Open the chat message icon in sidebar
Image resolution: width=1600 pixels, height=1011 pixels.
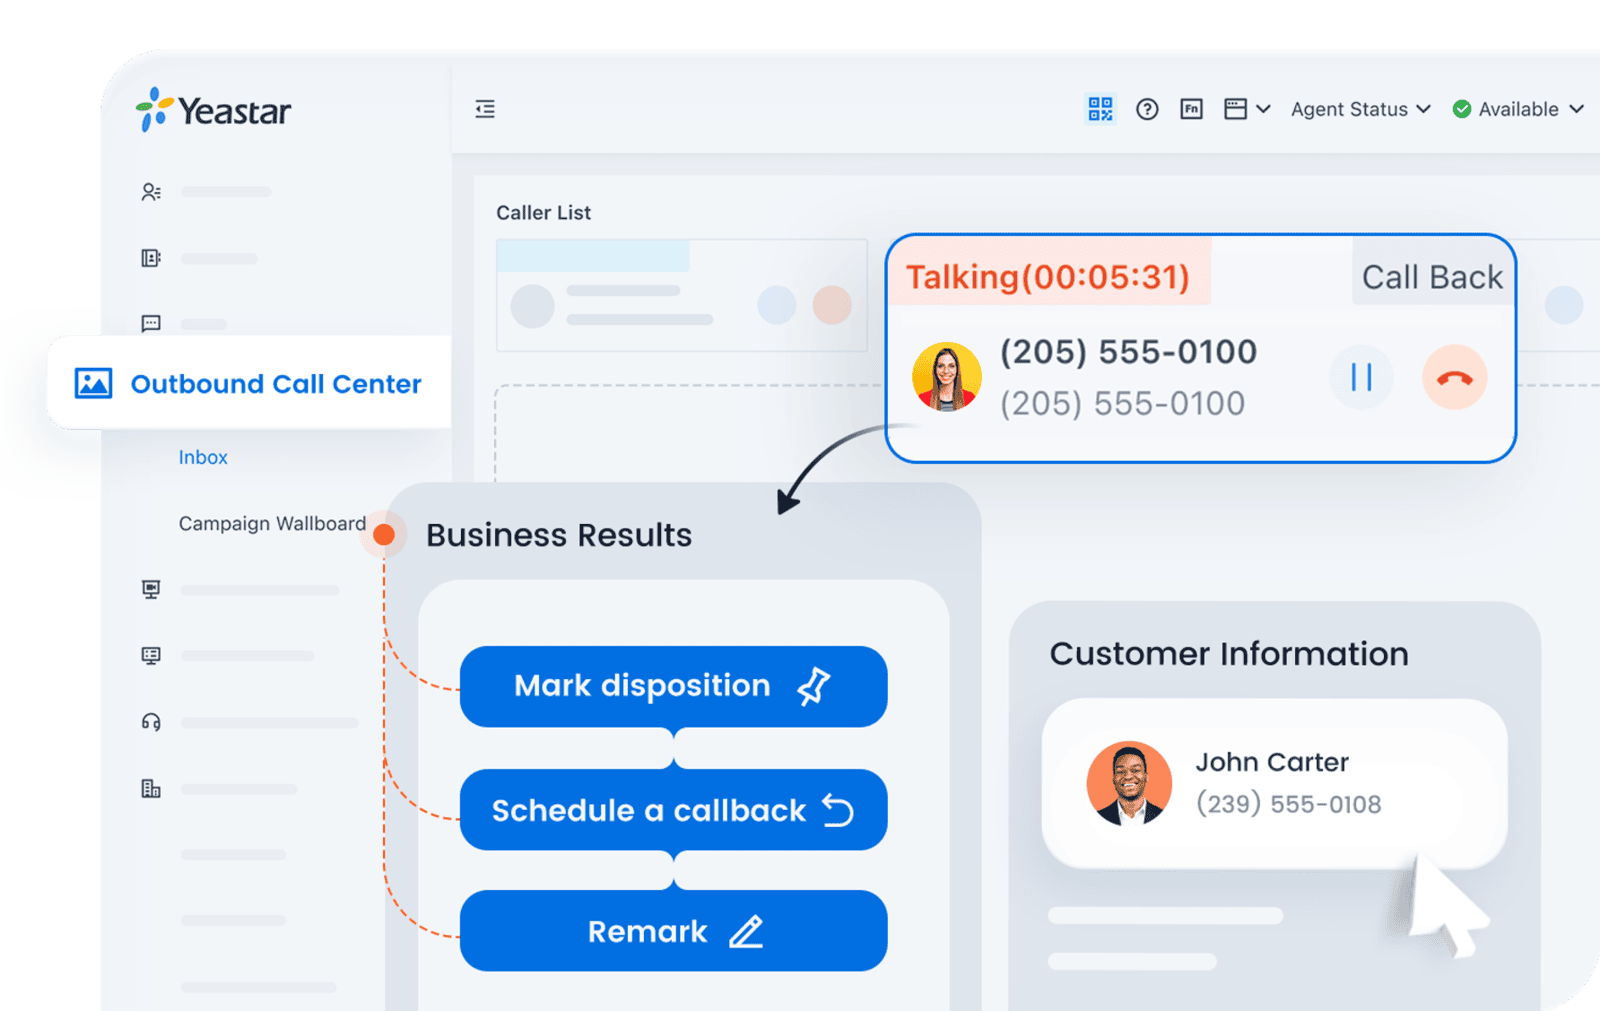click(x=151, y=323)
